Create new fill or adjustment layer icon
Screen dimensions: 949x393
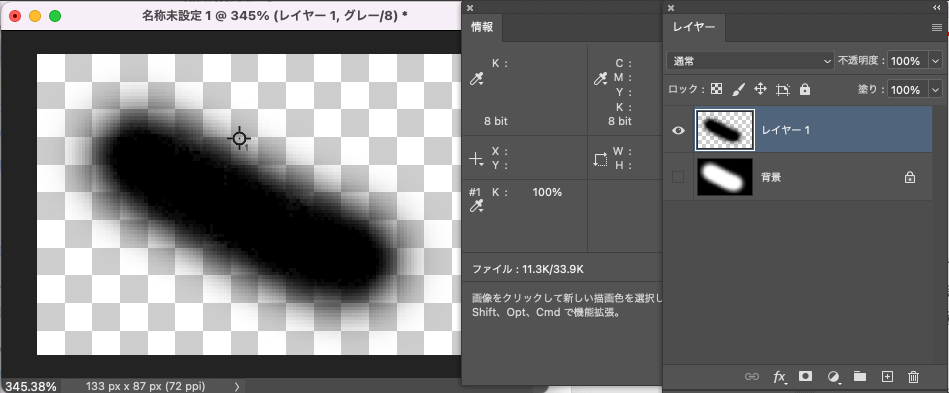pos(833,377)
